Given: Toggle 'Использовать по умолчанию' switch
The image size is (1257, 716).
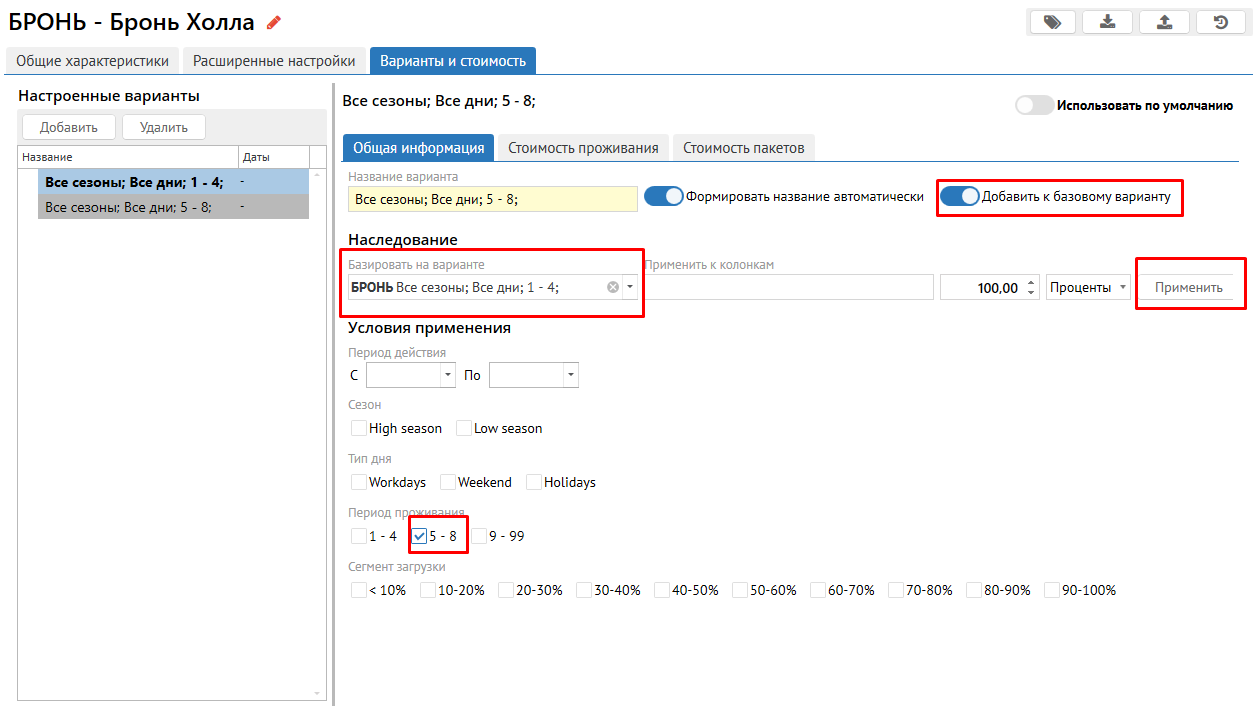Looking at the screenshot, I should (x=1034, y=105).
